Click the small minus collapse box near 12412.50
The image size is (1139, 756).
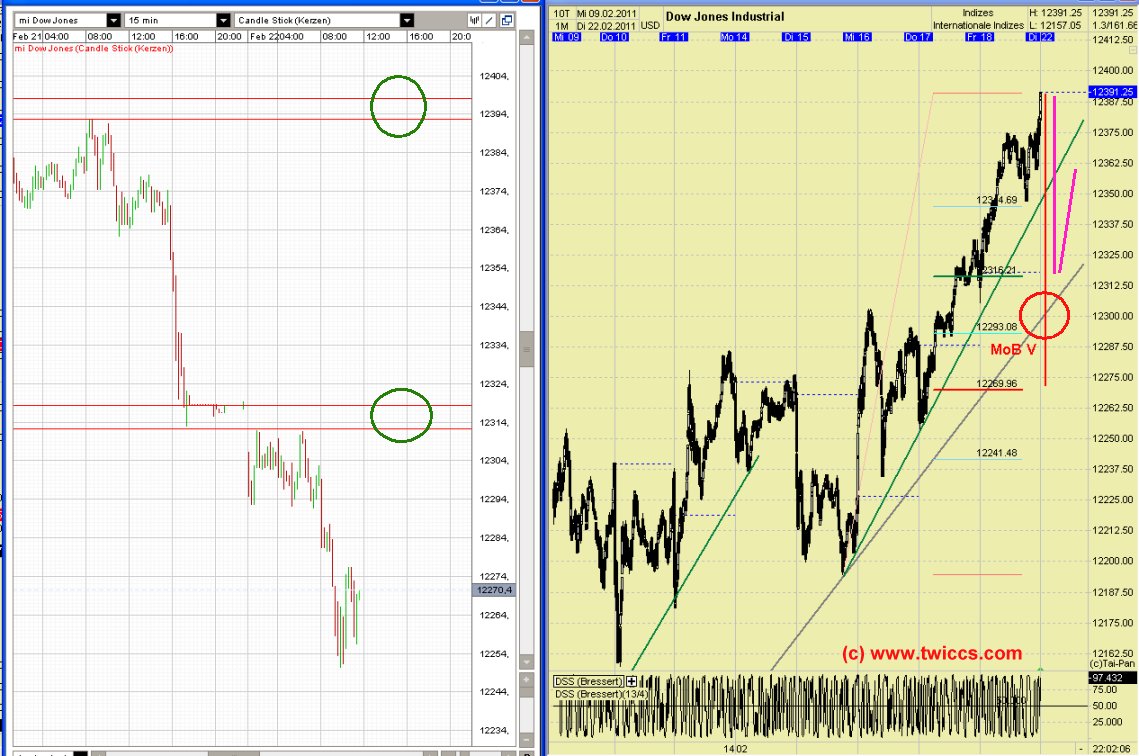[1133, 50]
